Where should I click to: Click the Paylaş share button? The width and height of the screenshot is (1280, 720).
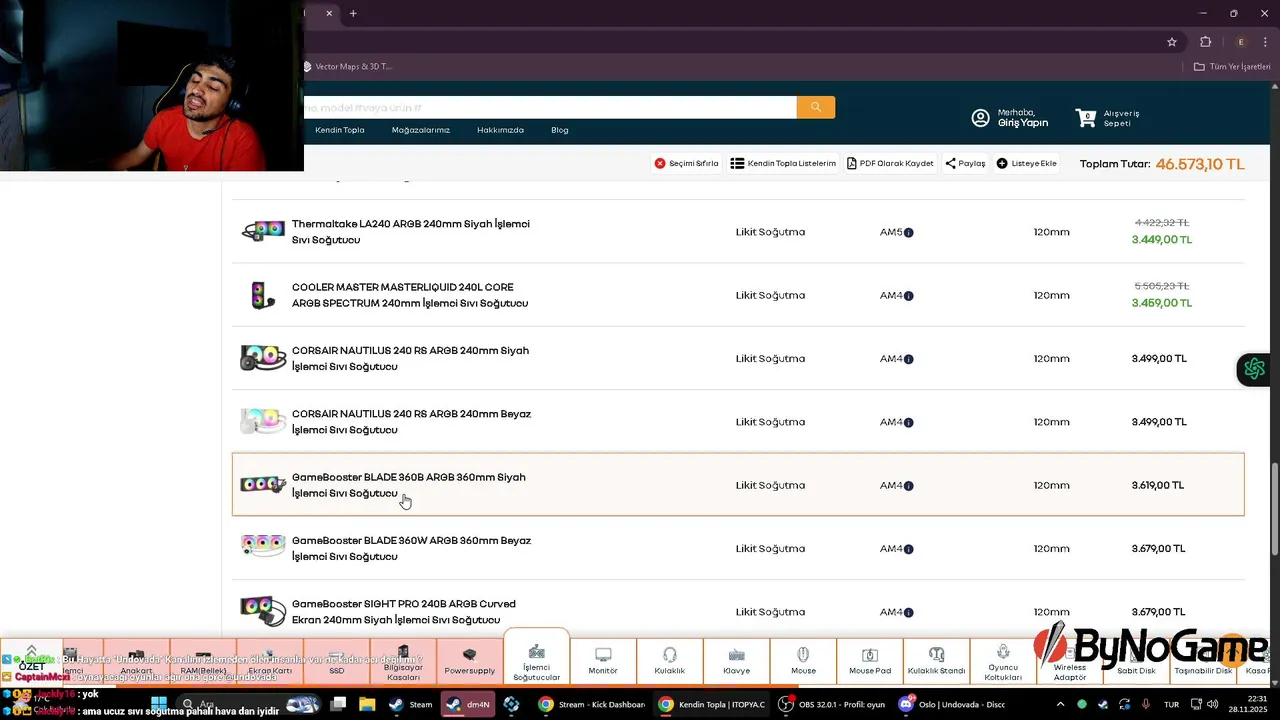pyautogui.click(x=965, y=163)
